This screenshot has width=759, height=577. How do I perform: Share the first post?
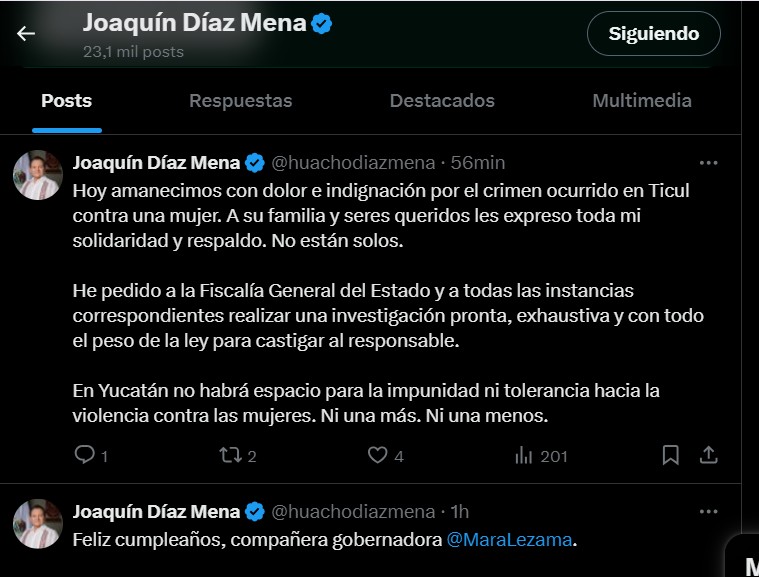tap(708, 455)
